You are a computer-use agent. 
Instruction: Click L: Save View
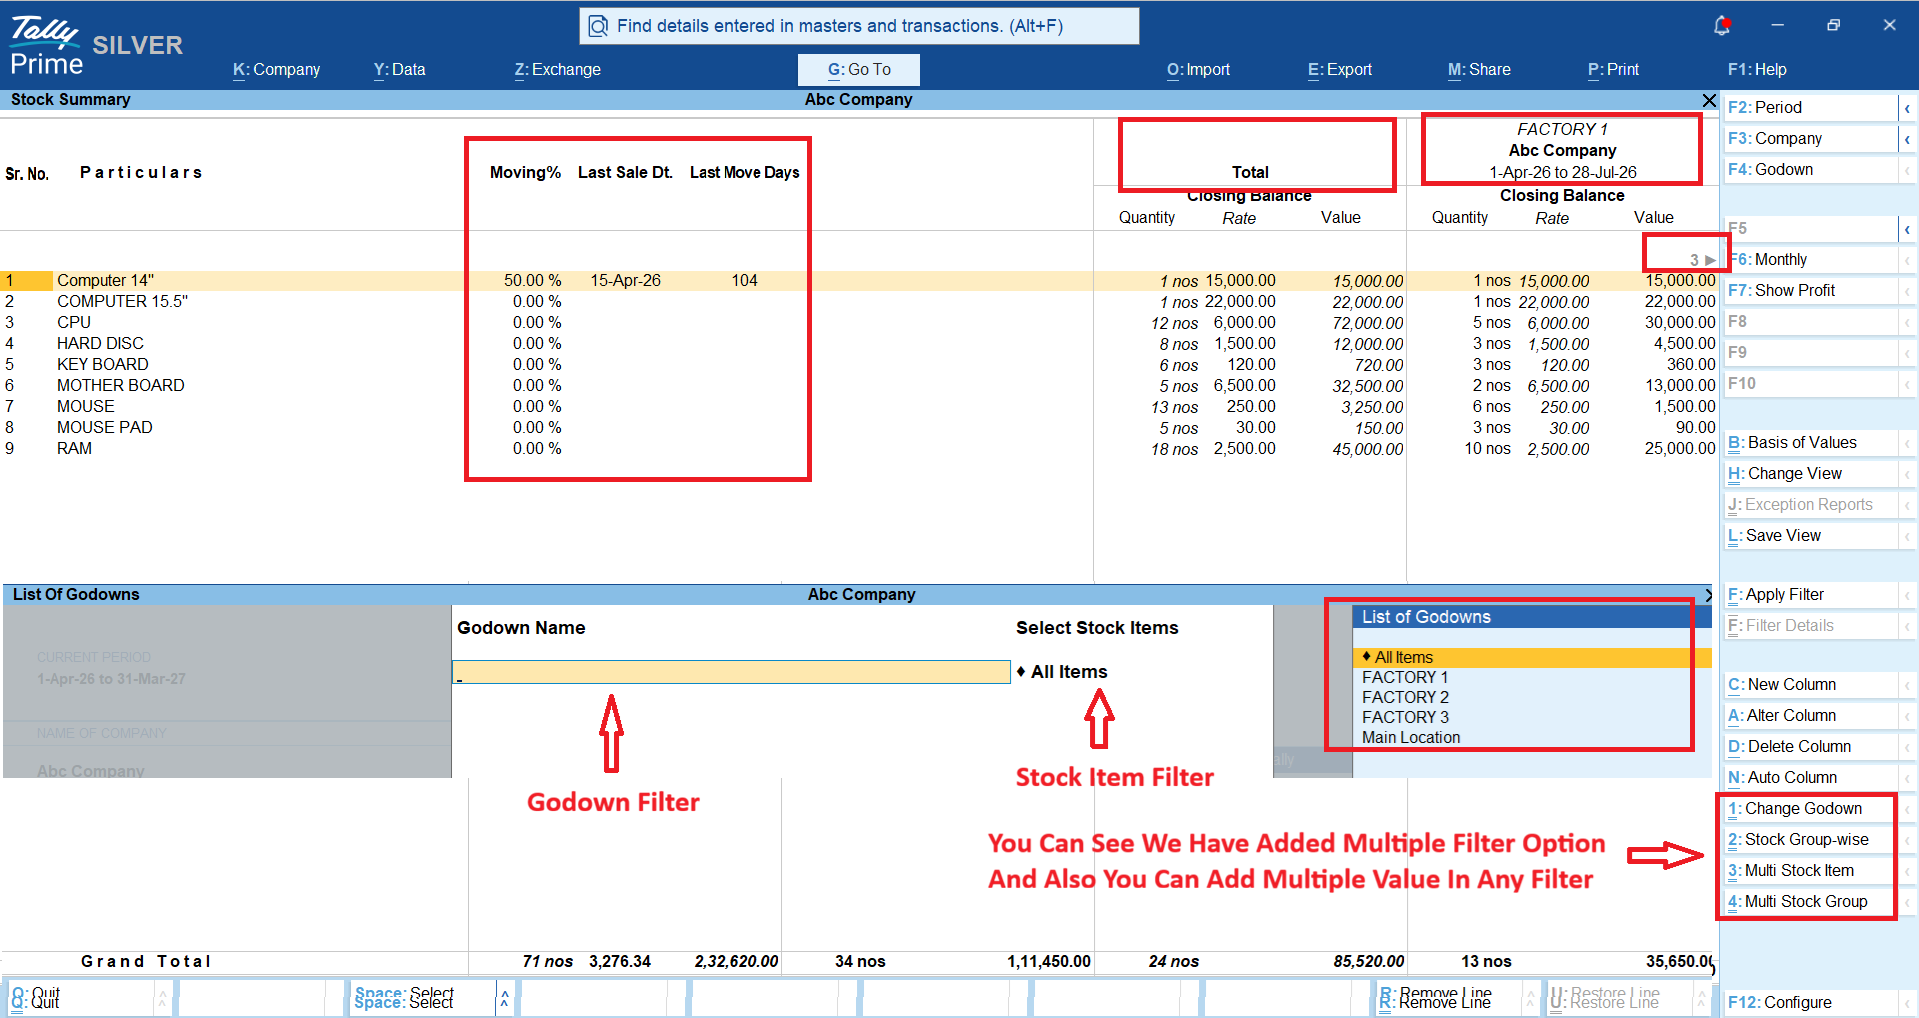1811,536
